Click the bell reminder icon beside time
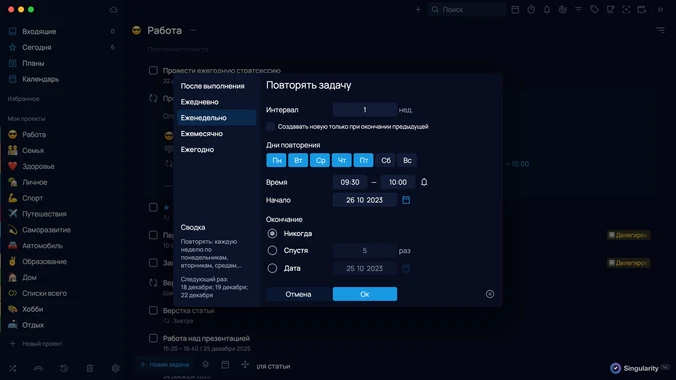Viewport: 676px width, 380px height. point(424,182)
